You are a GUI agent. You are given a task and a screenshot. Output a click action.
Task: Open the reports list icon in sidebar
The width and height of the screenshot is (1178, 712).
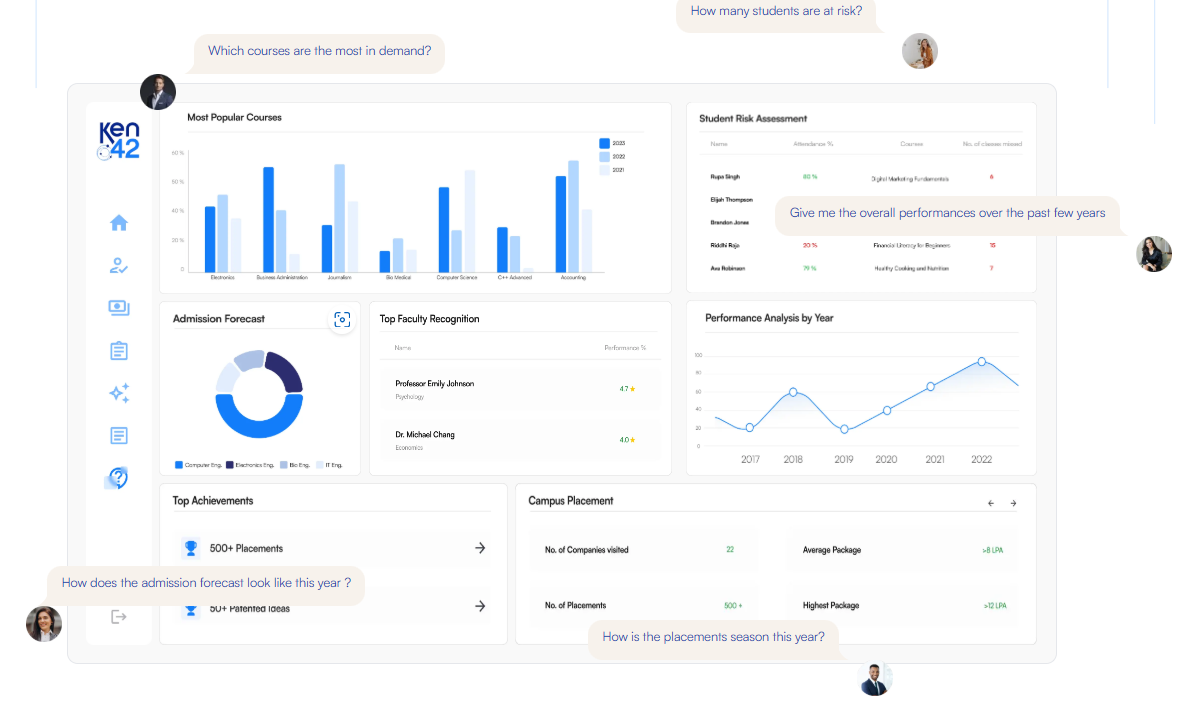pos(119,435)
